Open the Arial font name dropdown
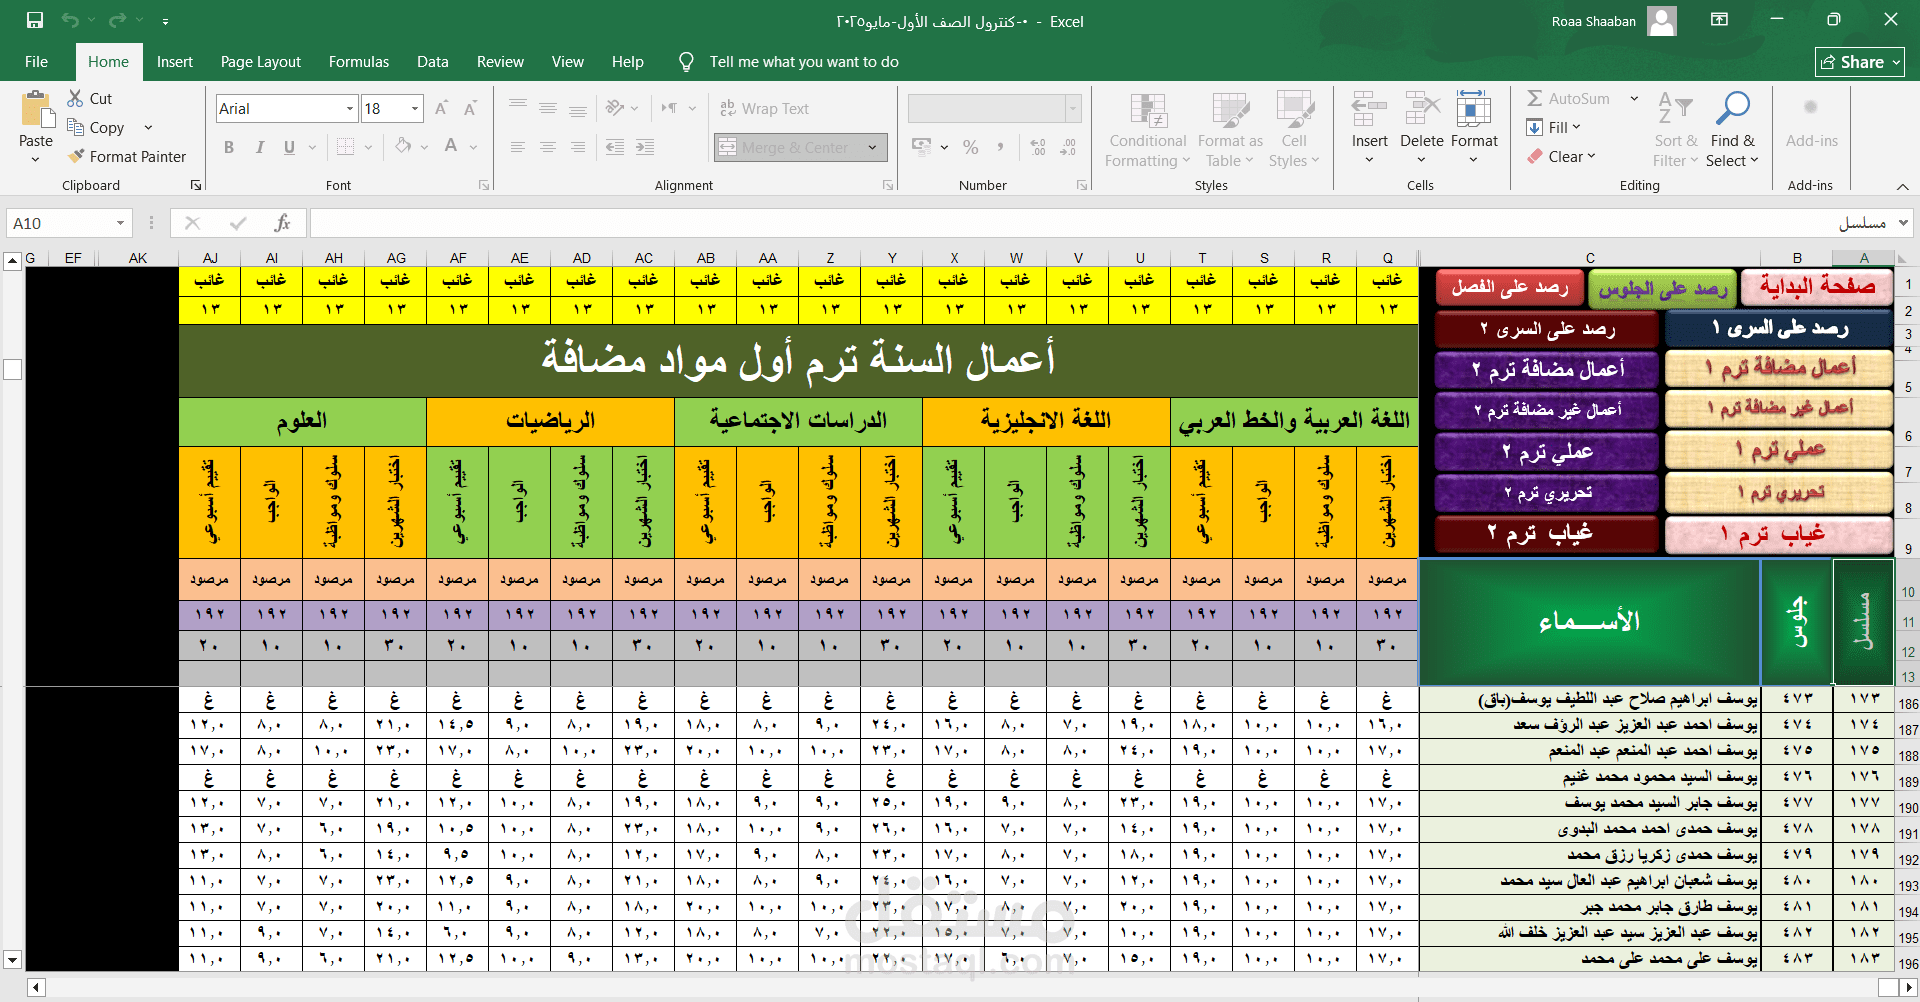 (350, 108)
